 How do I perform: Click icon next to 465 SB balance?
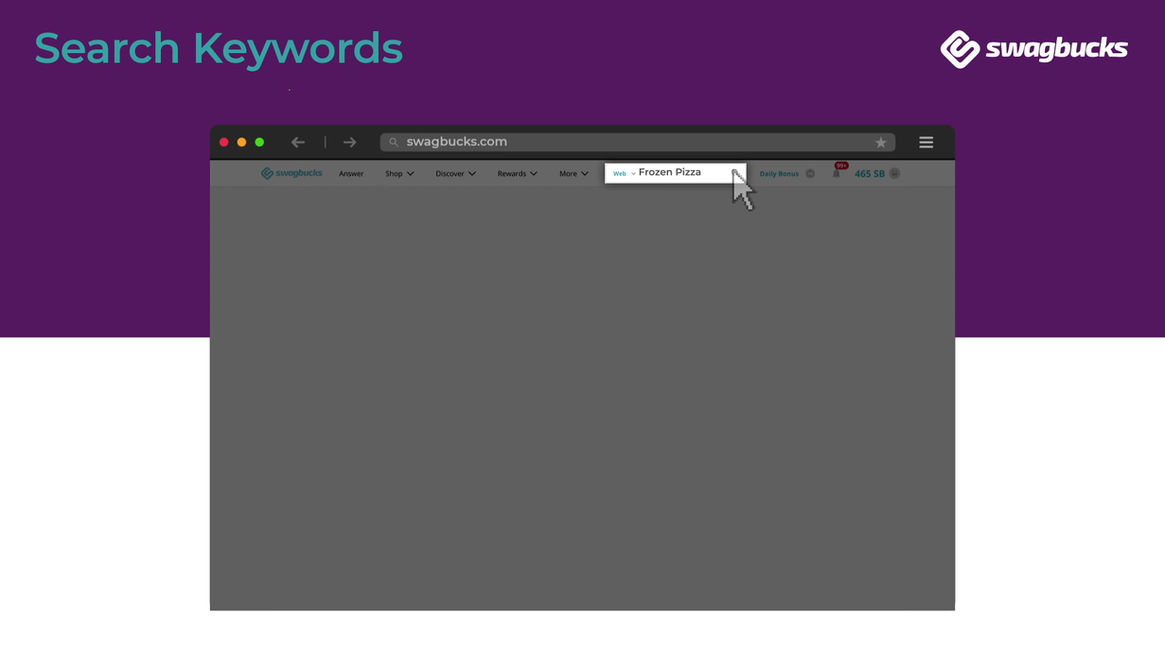pyautogui.click(x=895, y=173)
